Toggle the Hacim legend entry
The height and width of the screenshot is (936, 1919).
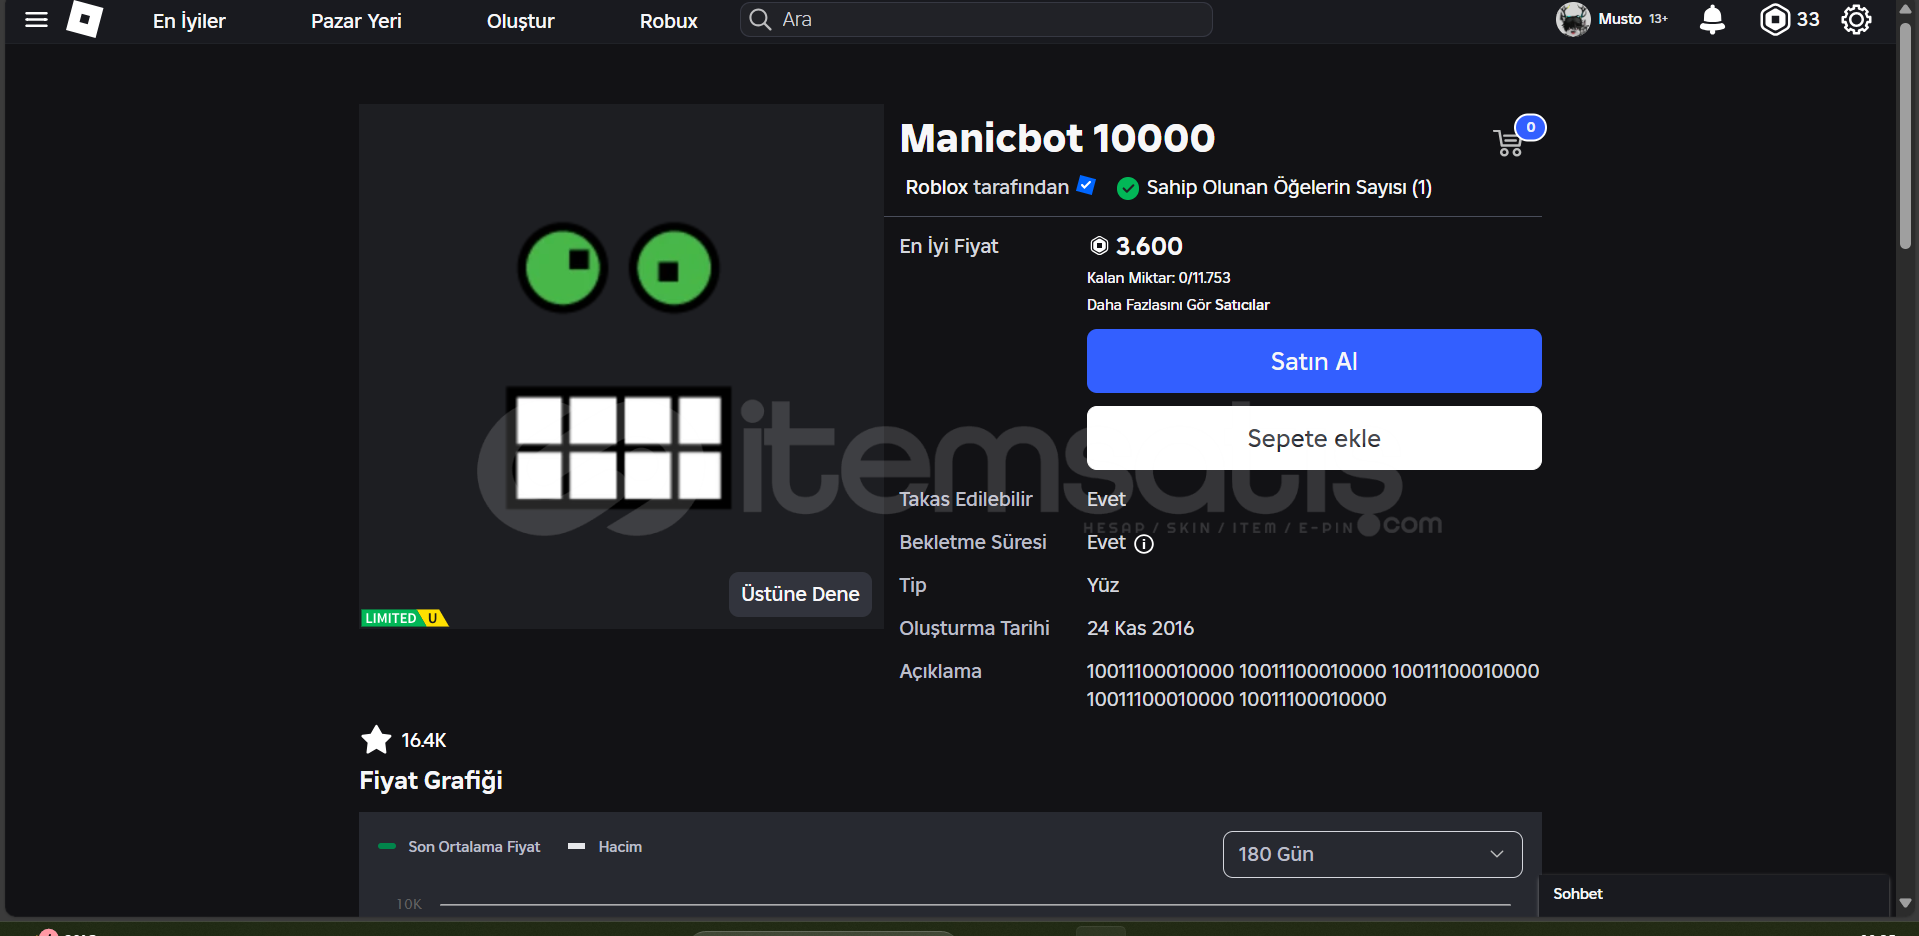[605, 847]
